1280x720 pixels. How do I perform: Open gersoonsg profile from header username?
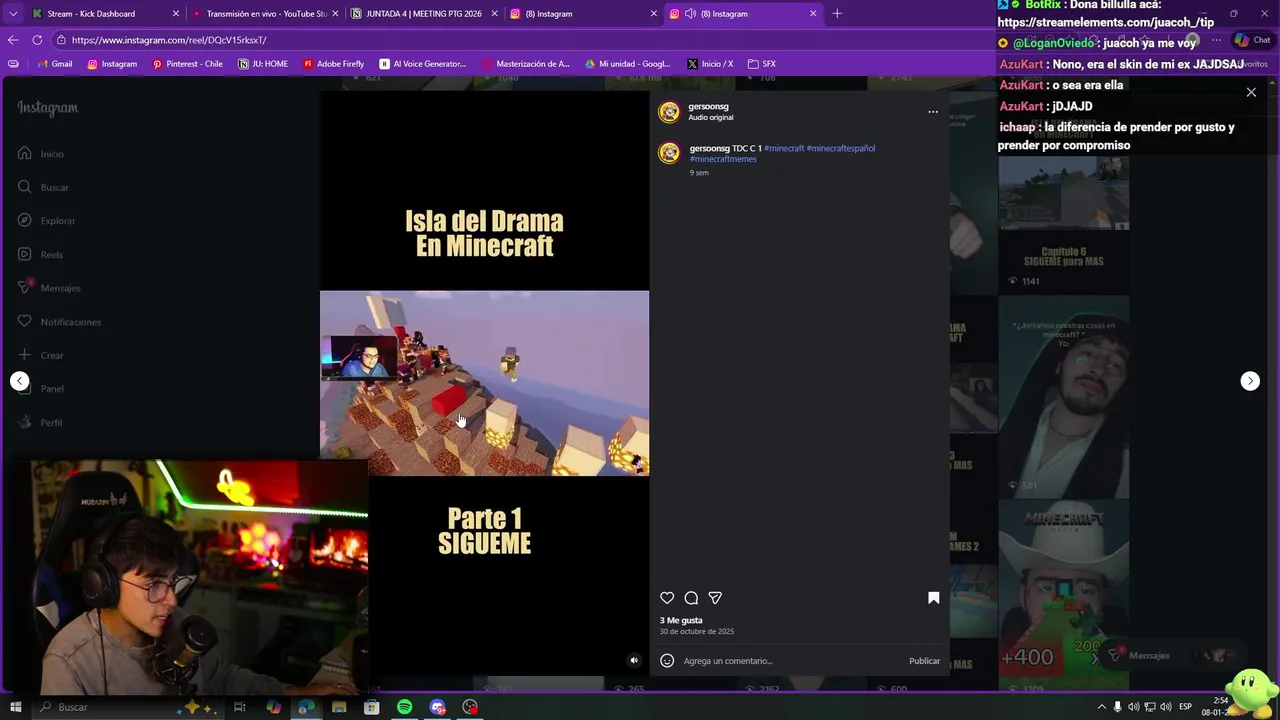coord(708,106)
